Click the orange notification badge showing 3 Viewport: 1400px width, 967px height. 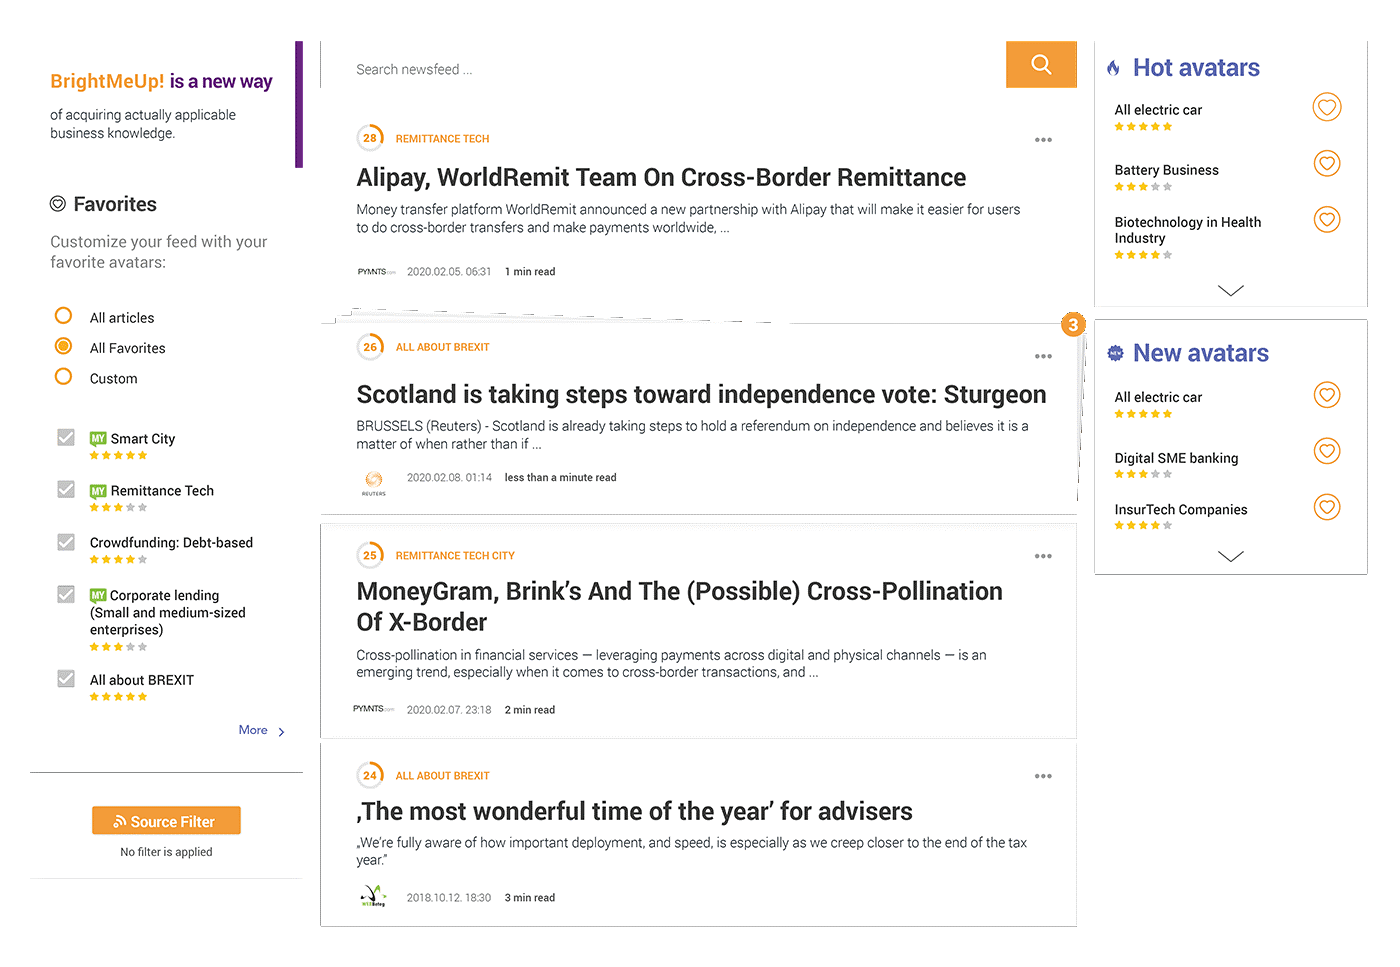coord(1073,324)
